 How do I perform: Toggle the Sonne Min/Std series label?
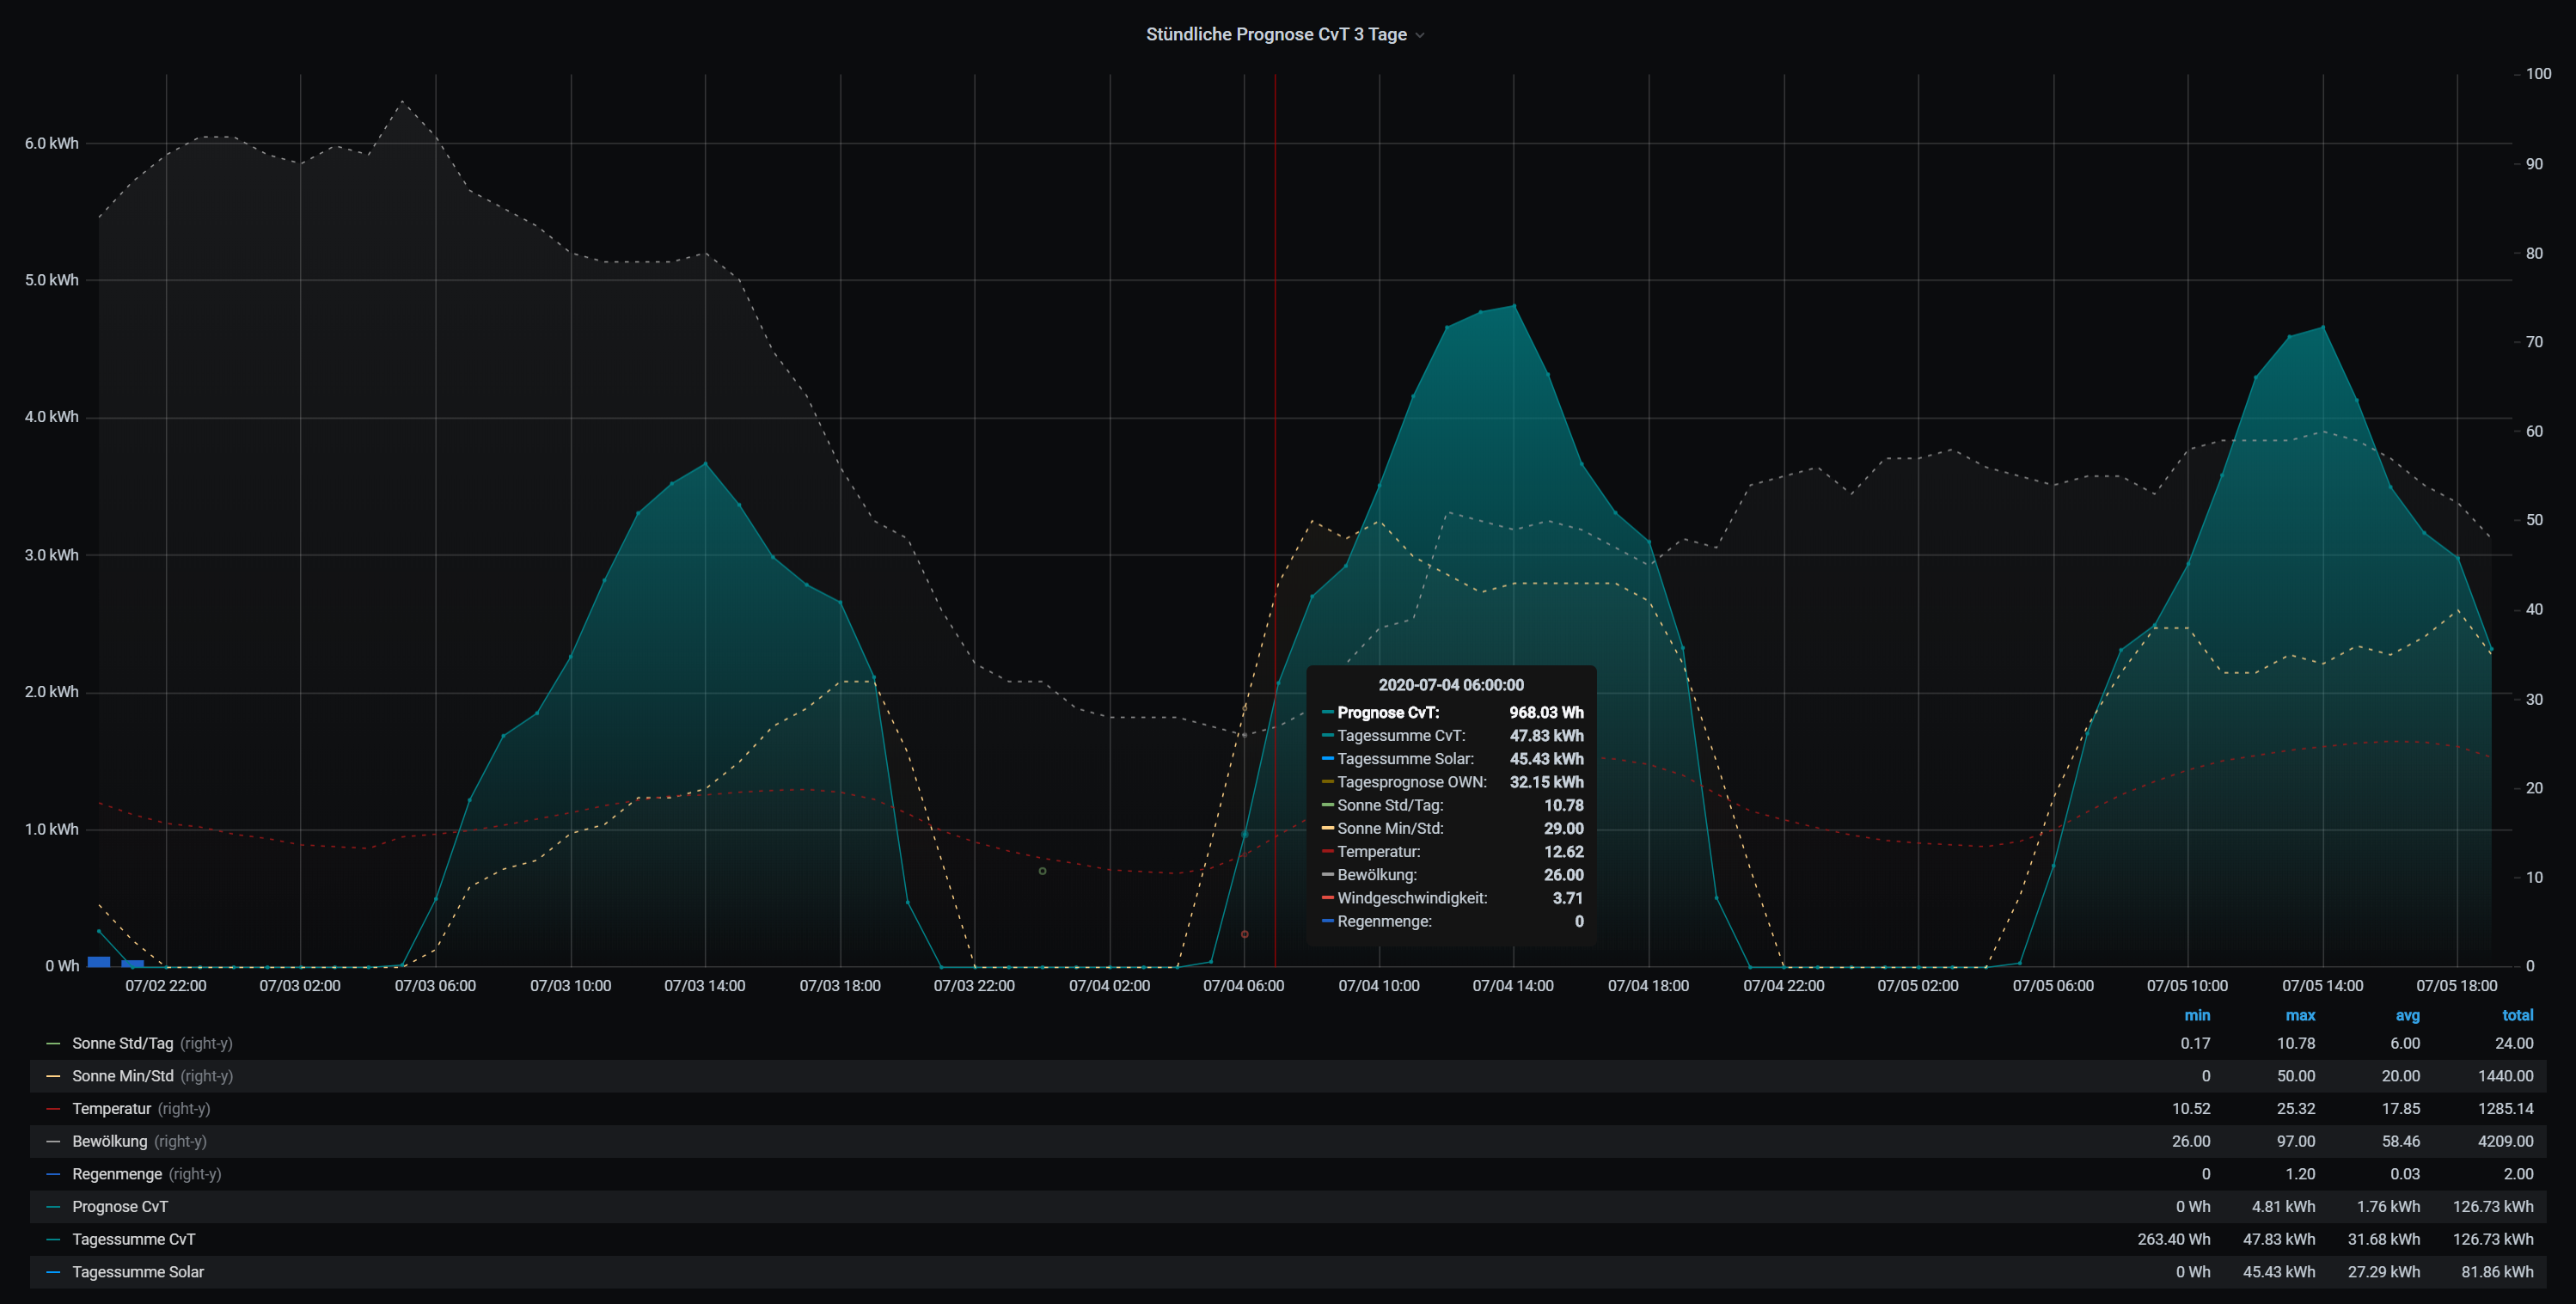click(x=123, y=1076)
